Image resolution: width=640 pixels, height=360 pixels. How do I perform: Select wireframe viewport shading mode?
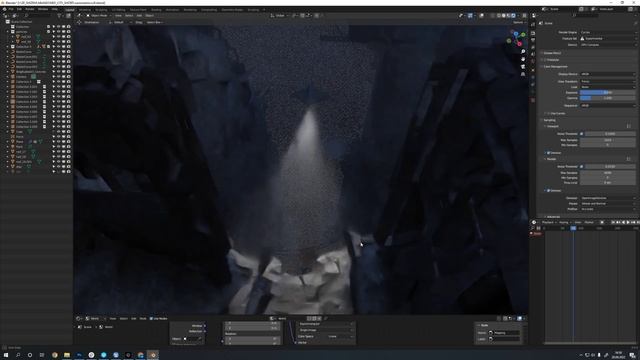[499, 16]
